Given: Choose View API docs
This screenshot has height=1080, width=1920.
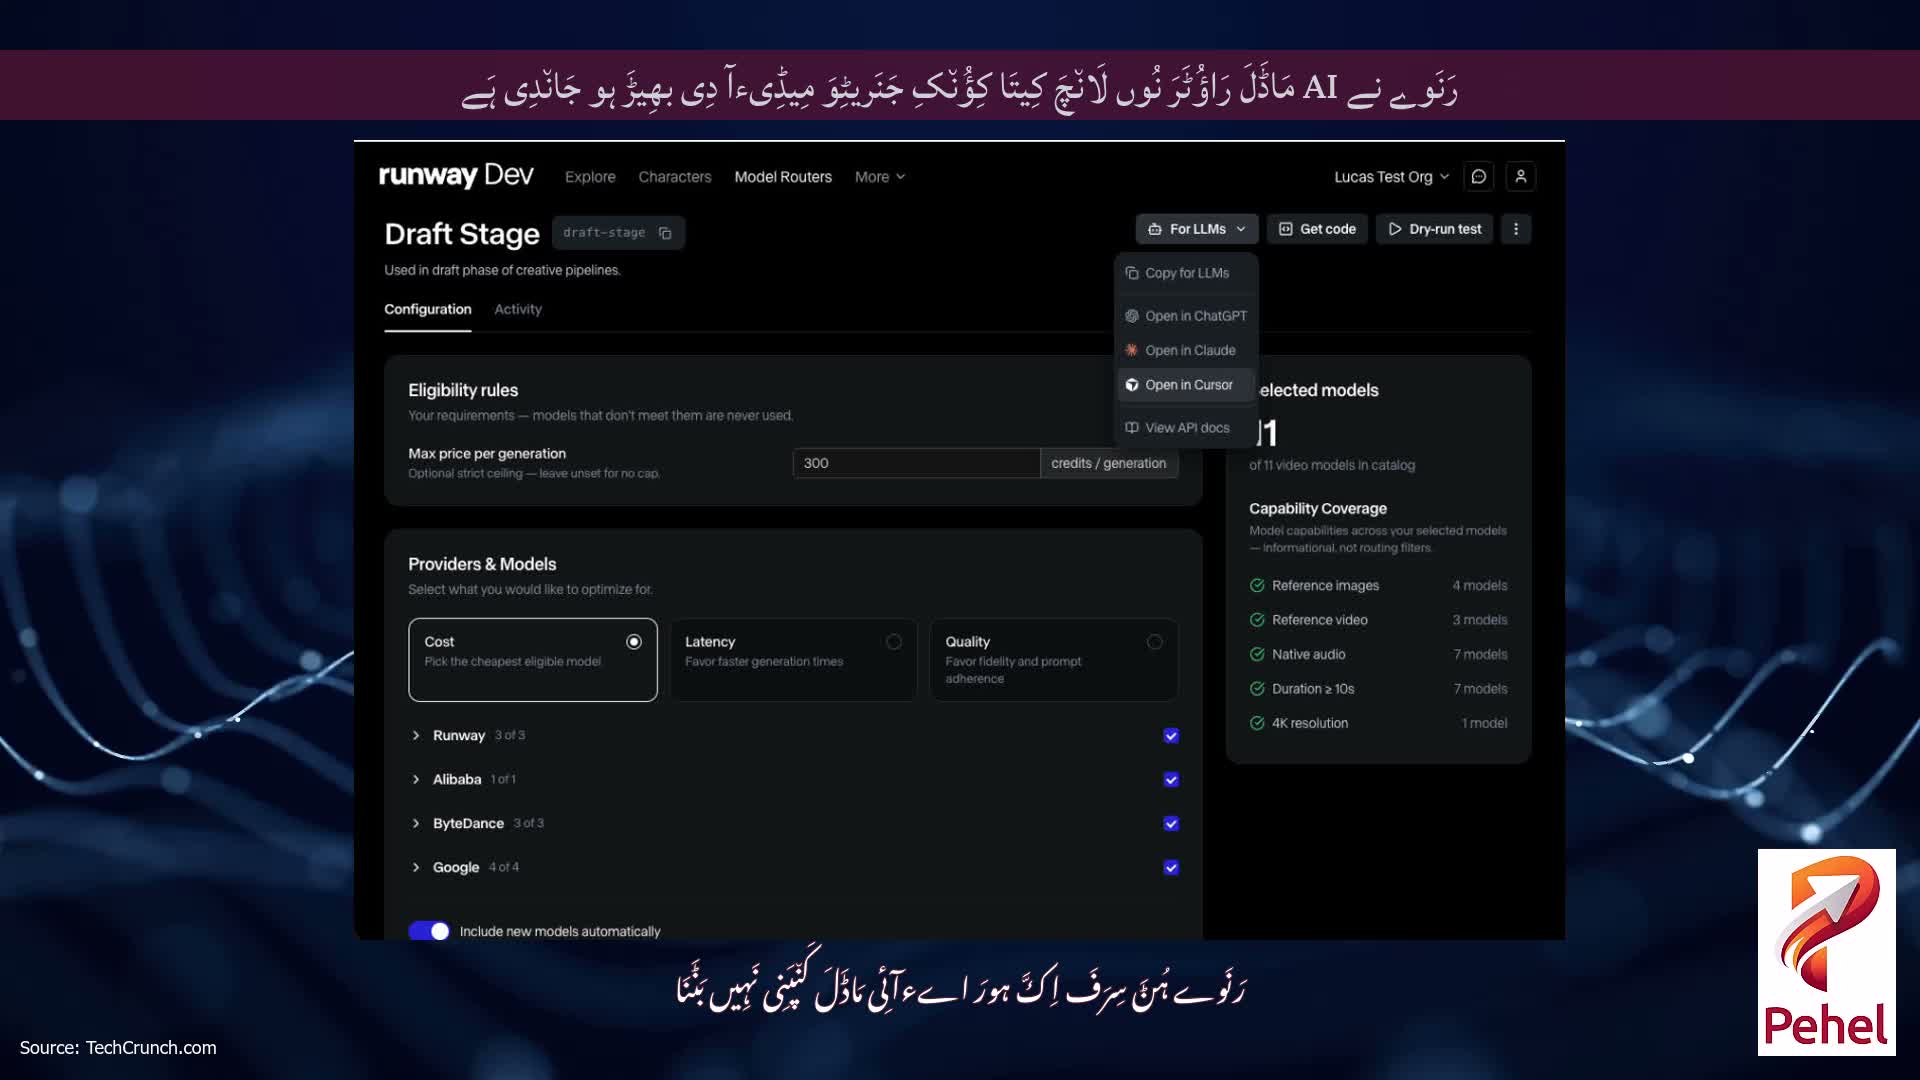Looking at the screenshot, I should (1187, 428).
